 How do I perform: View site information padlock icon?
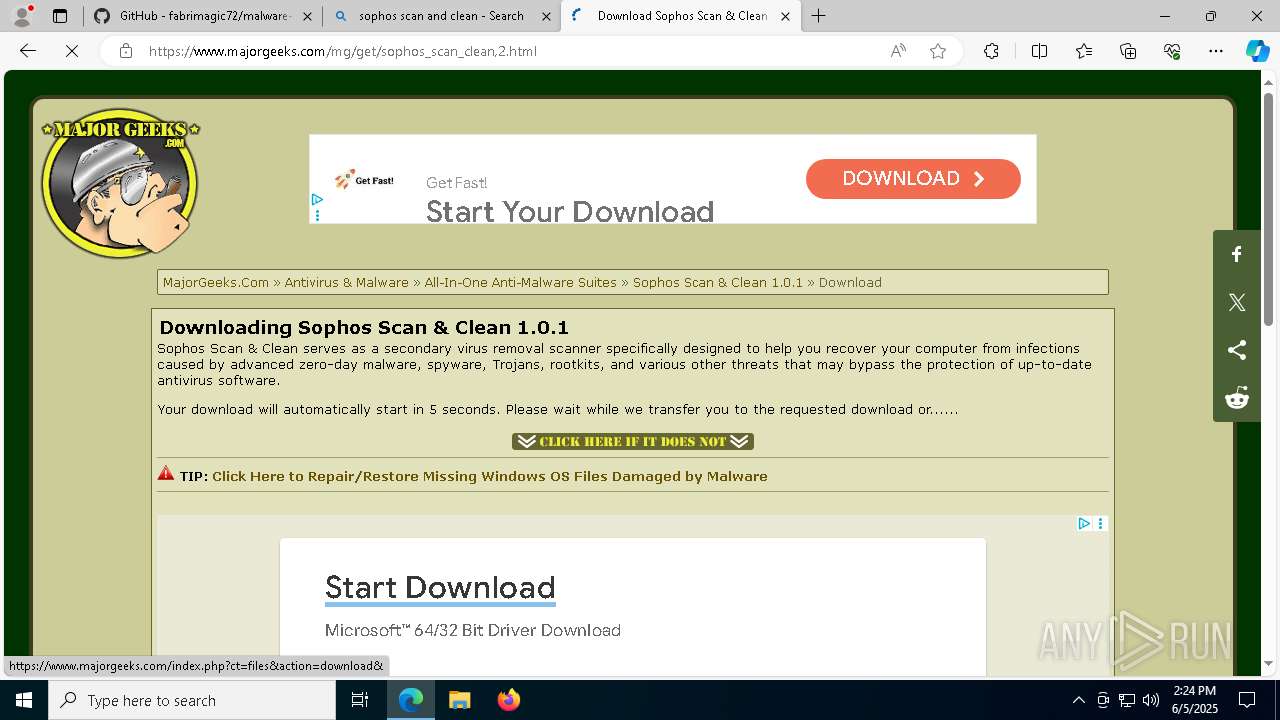point(126,51)
